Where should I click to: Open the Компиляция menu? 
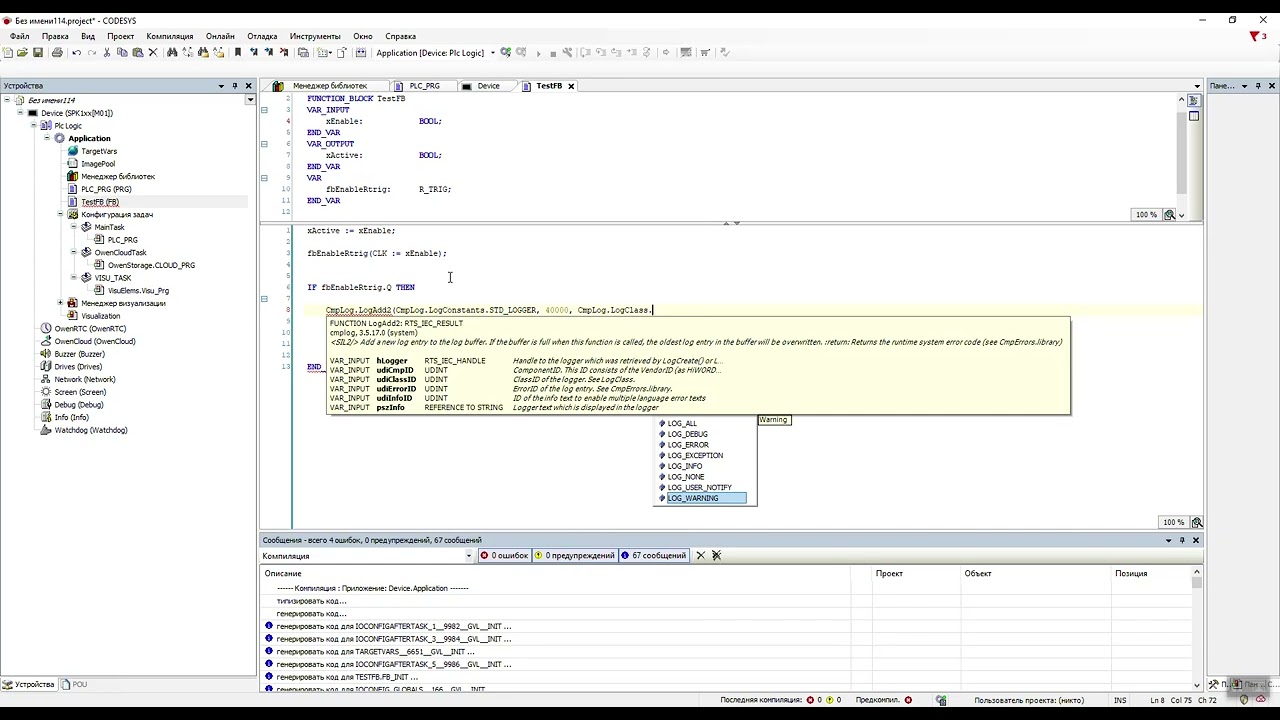point(169,36)
